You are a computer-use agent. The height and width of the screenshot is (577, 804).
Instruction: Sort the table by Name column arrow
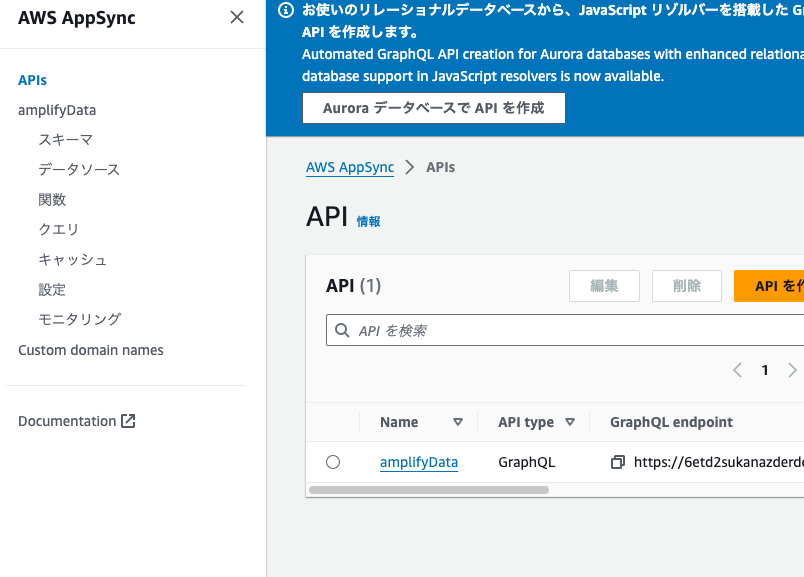pyautogui.click(x=458, y=422)
